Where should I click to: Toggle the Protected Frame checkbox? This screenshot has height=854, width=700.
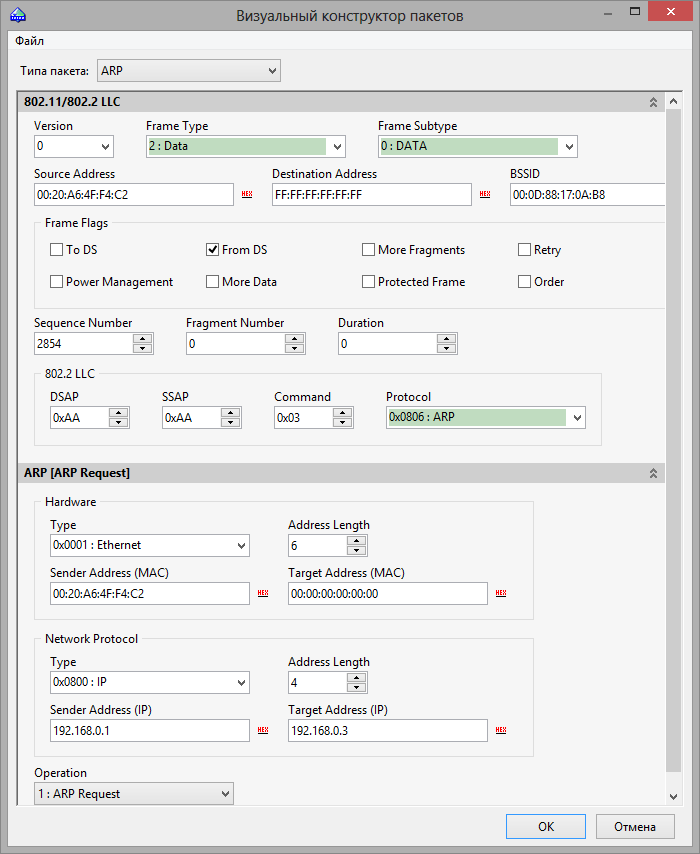pyautogui.click(x=368, y=282)
